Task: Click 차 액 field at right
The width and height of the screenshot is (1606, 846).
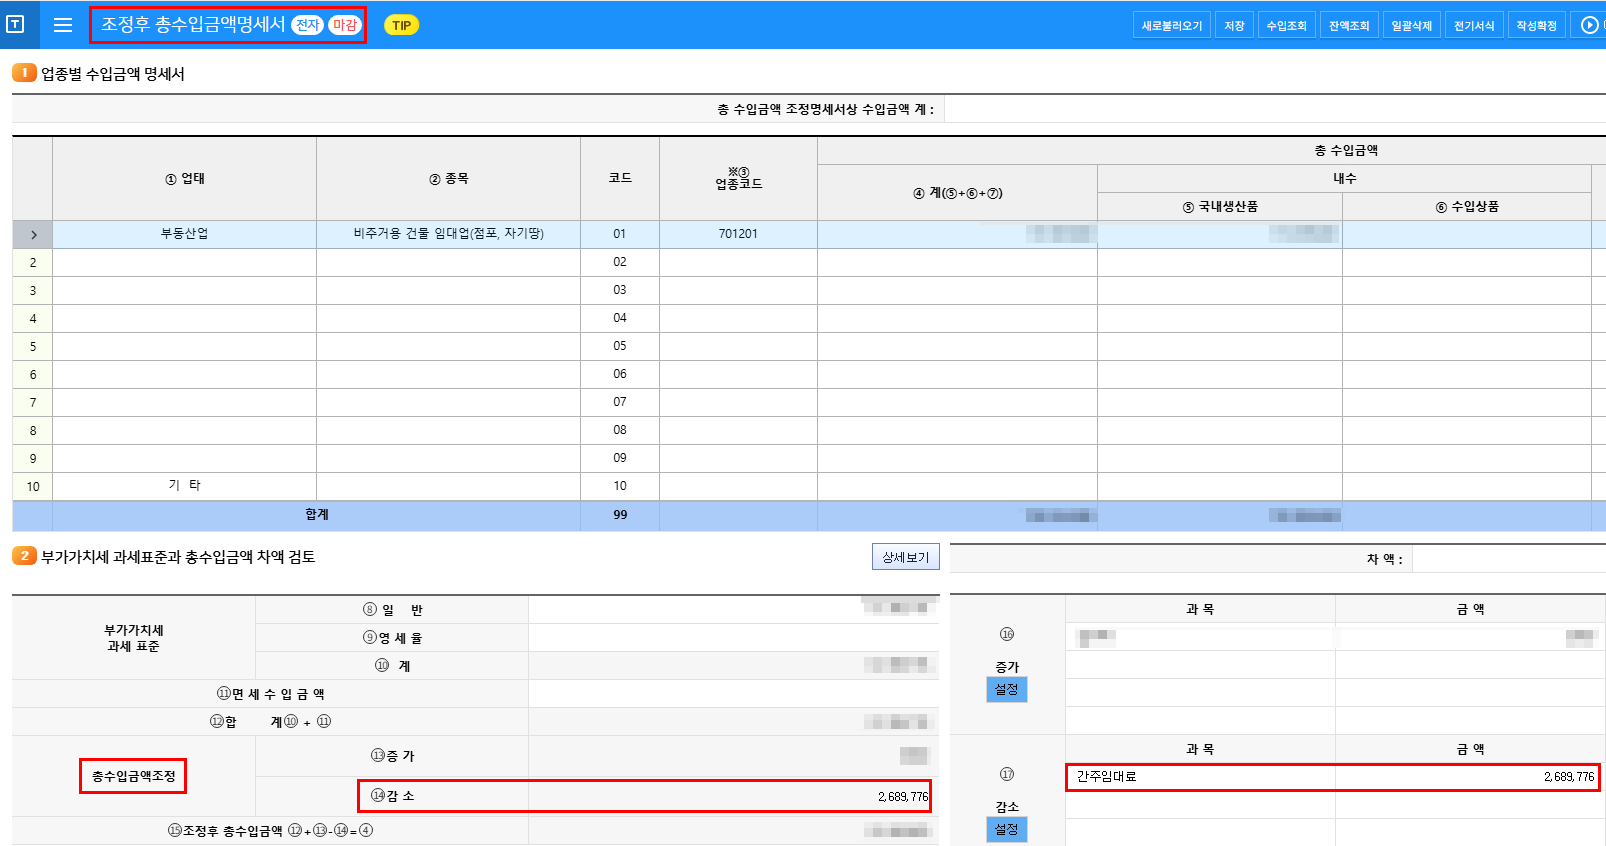Action: (x=1508, y=559)
